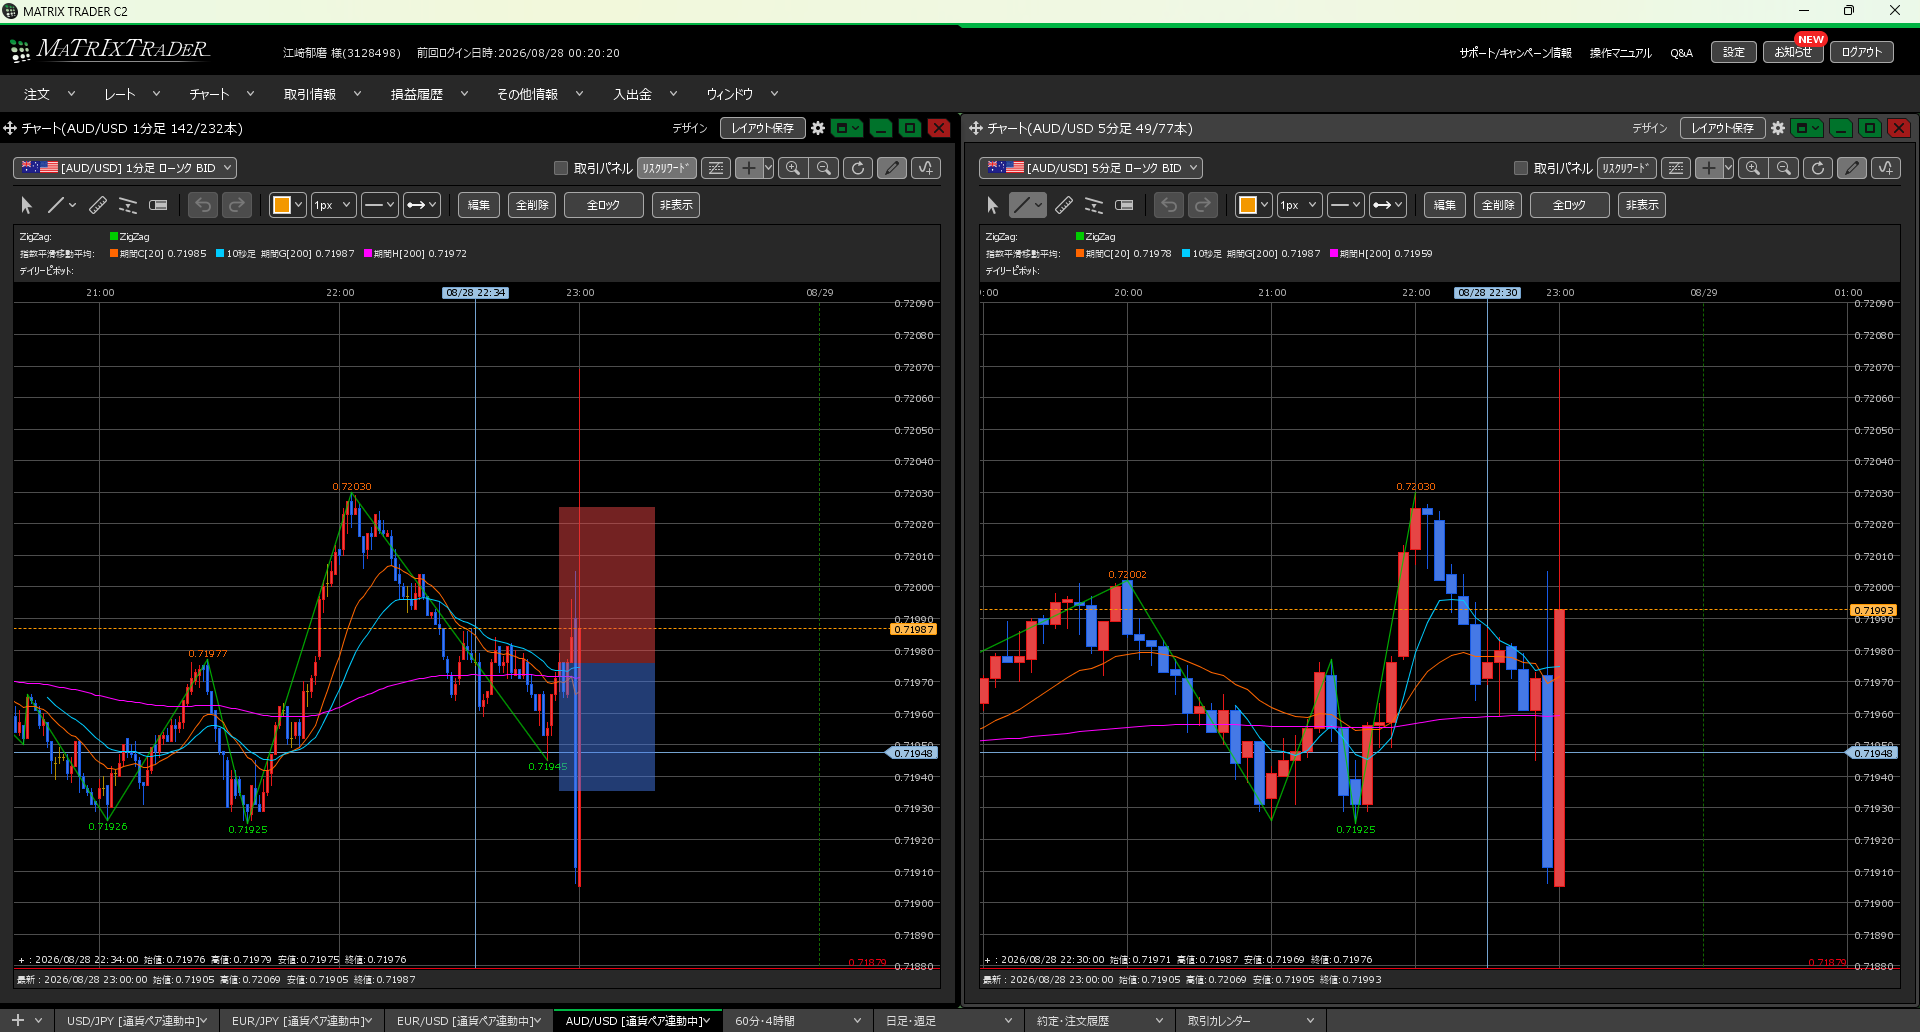Redo drawing in the 1分足 chart
1920x1032 pixels.
pyautogui.click(x=237, y=205)
